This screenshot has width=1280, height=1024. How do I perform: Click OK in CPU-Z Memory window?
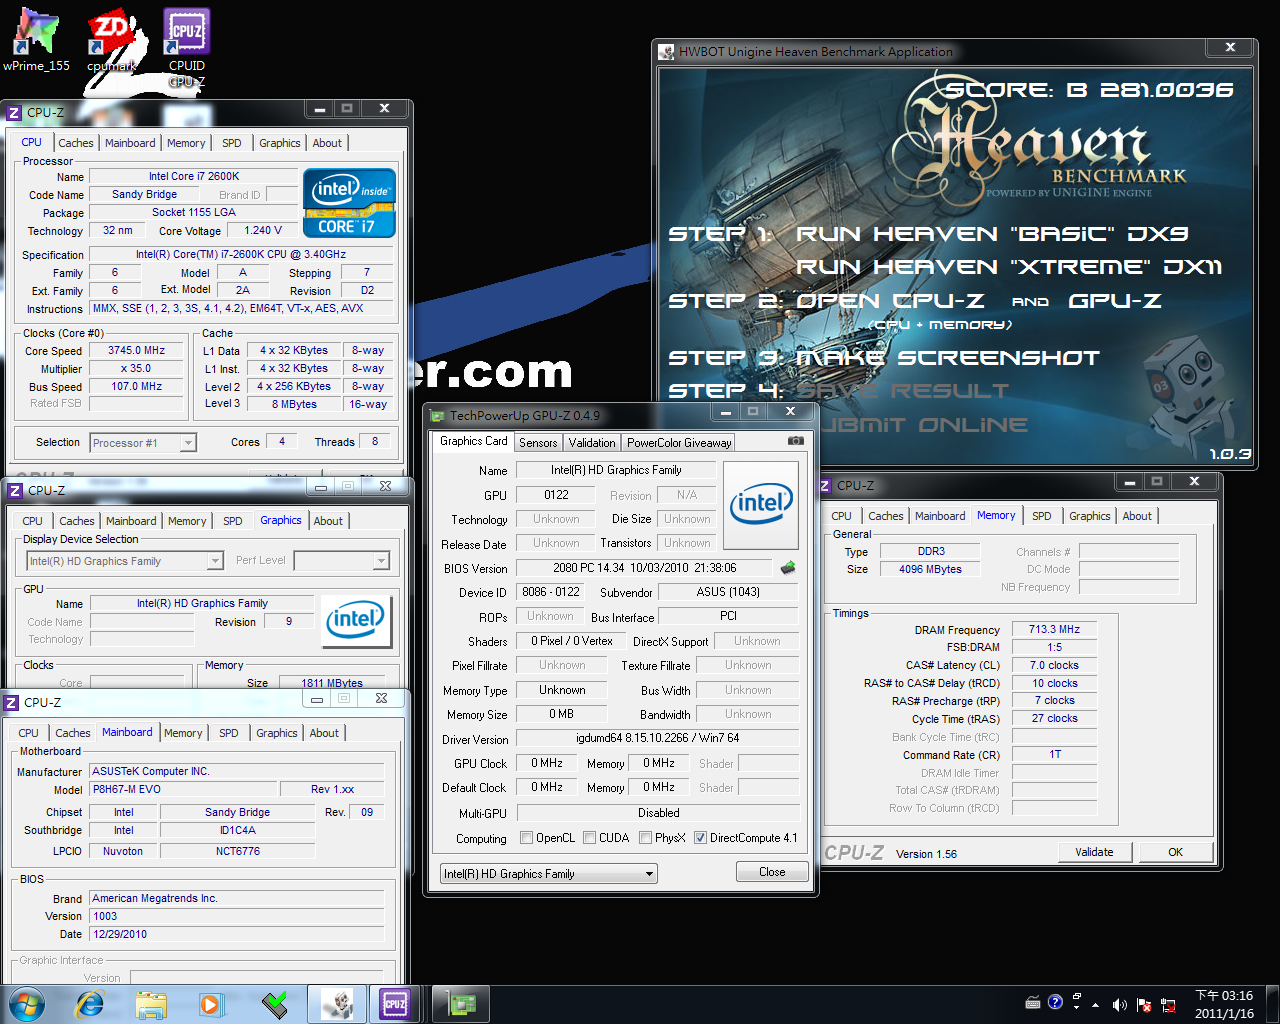1175,852
